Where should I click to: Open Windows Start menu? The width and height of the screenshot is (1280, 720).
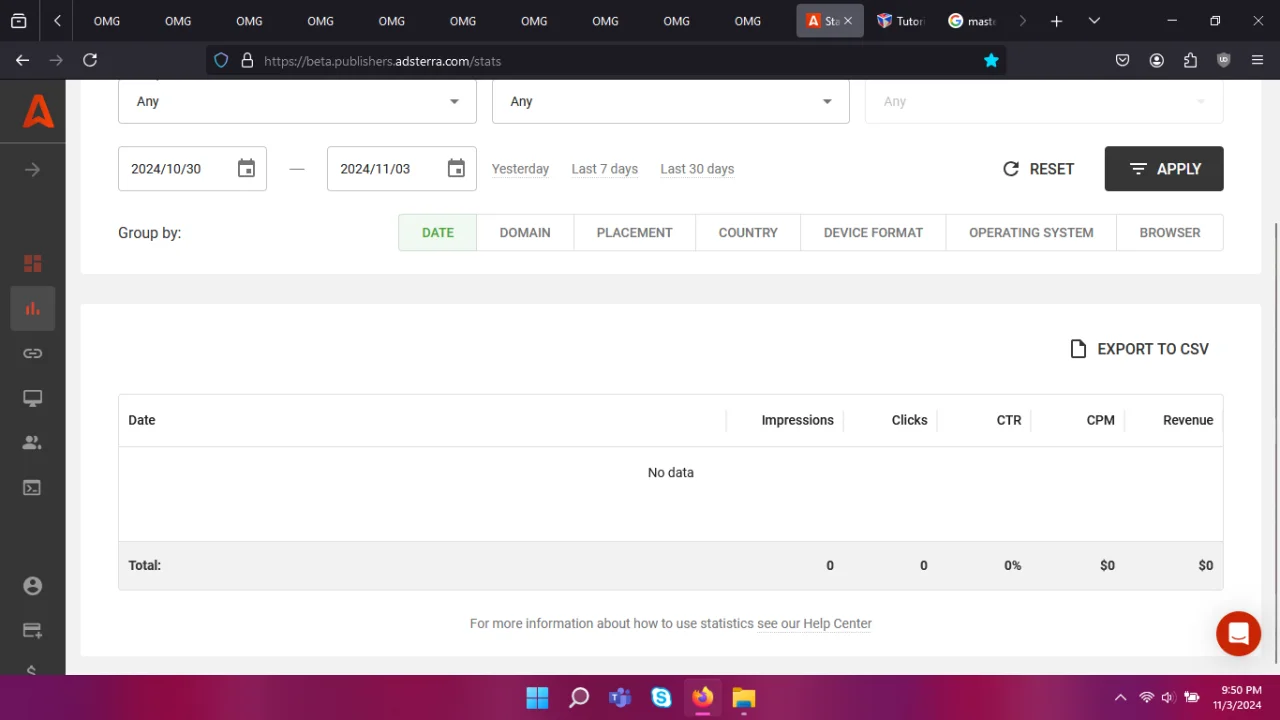[x=537, y=697]
